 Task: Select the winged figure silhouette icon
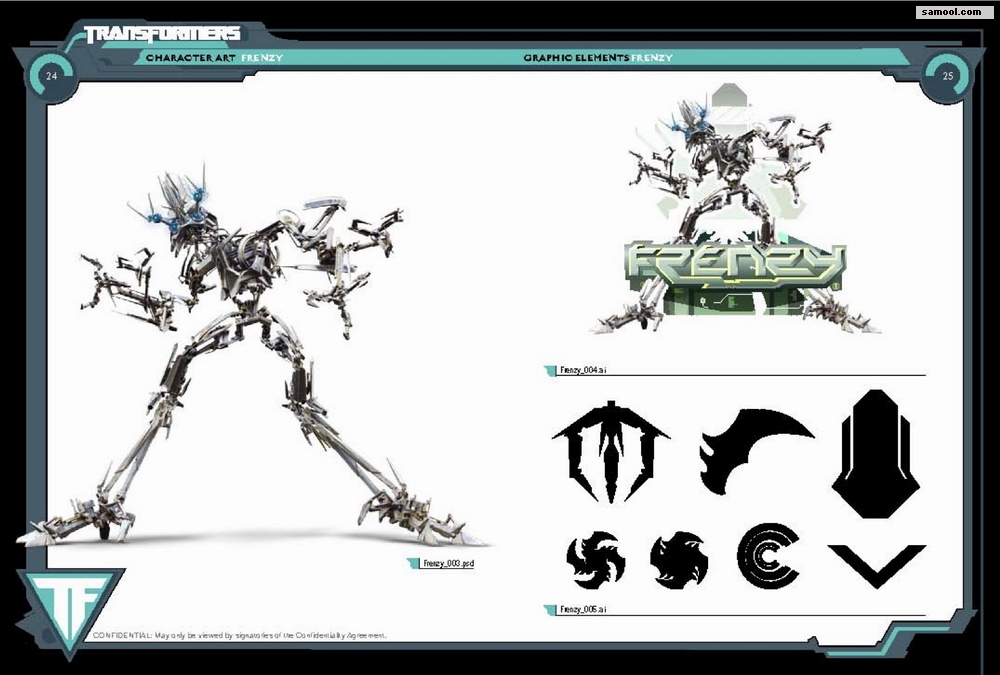tap(611, 451)
